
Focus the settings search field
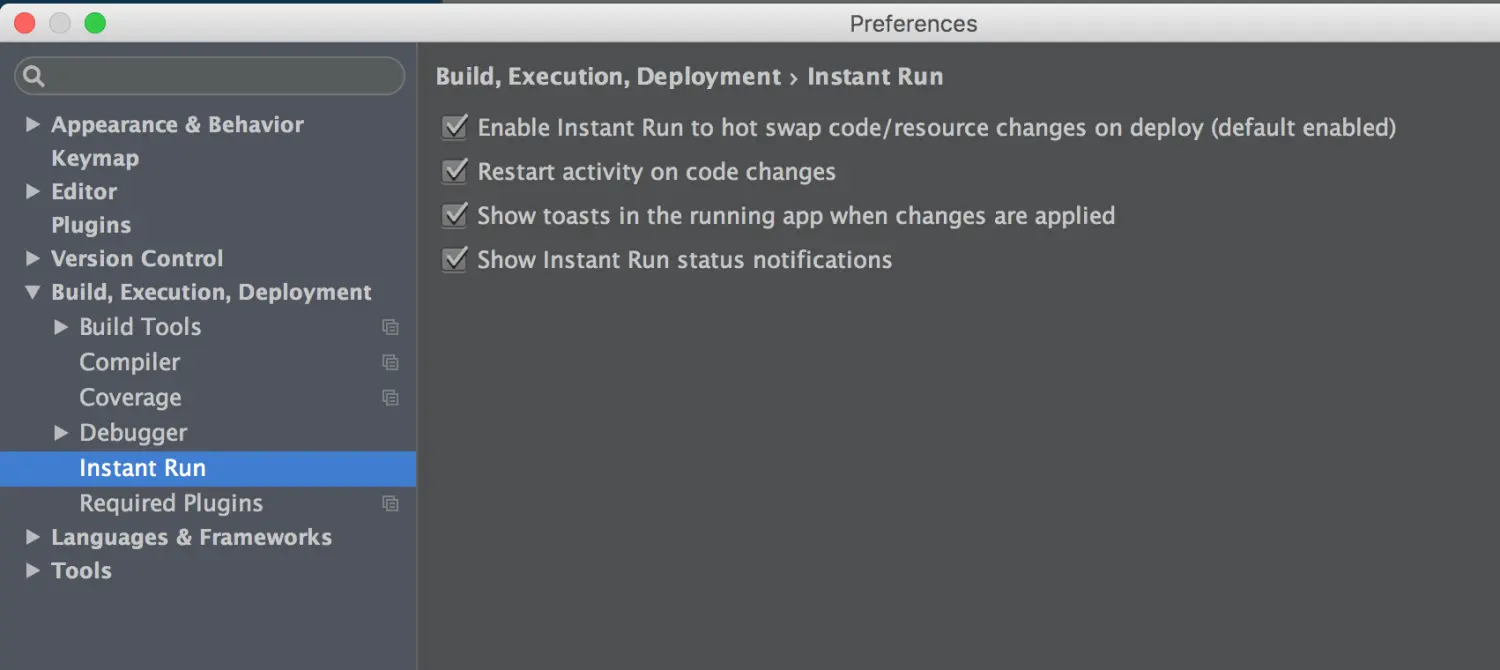pos(209,76)
